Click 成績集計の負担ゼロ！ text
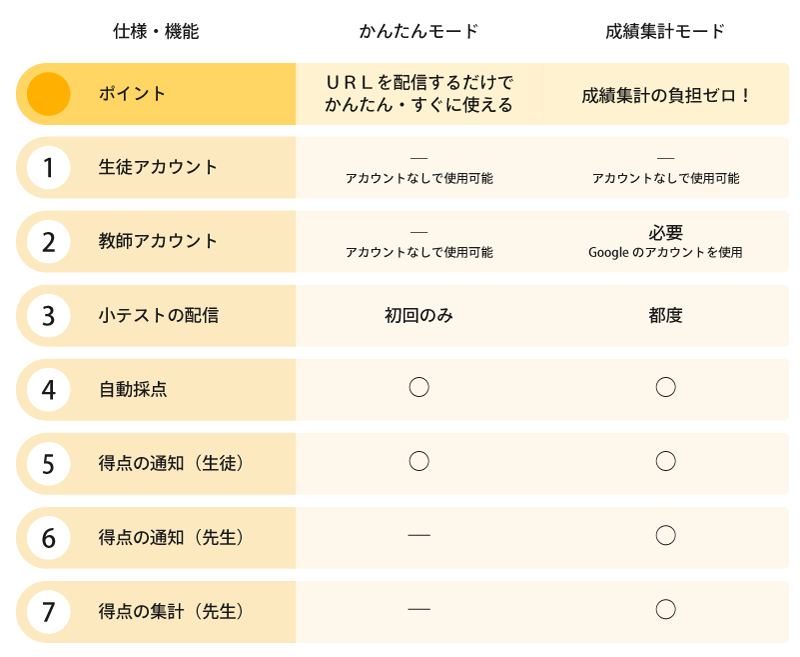The height and width of the screenshot is (657, 800). coord(665,95)
